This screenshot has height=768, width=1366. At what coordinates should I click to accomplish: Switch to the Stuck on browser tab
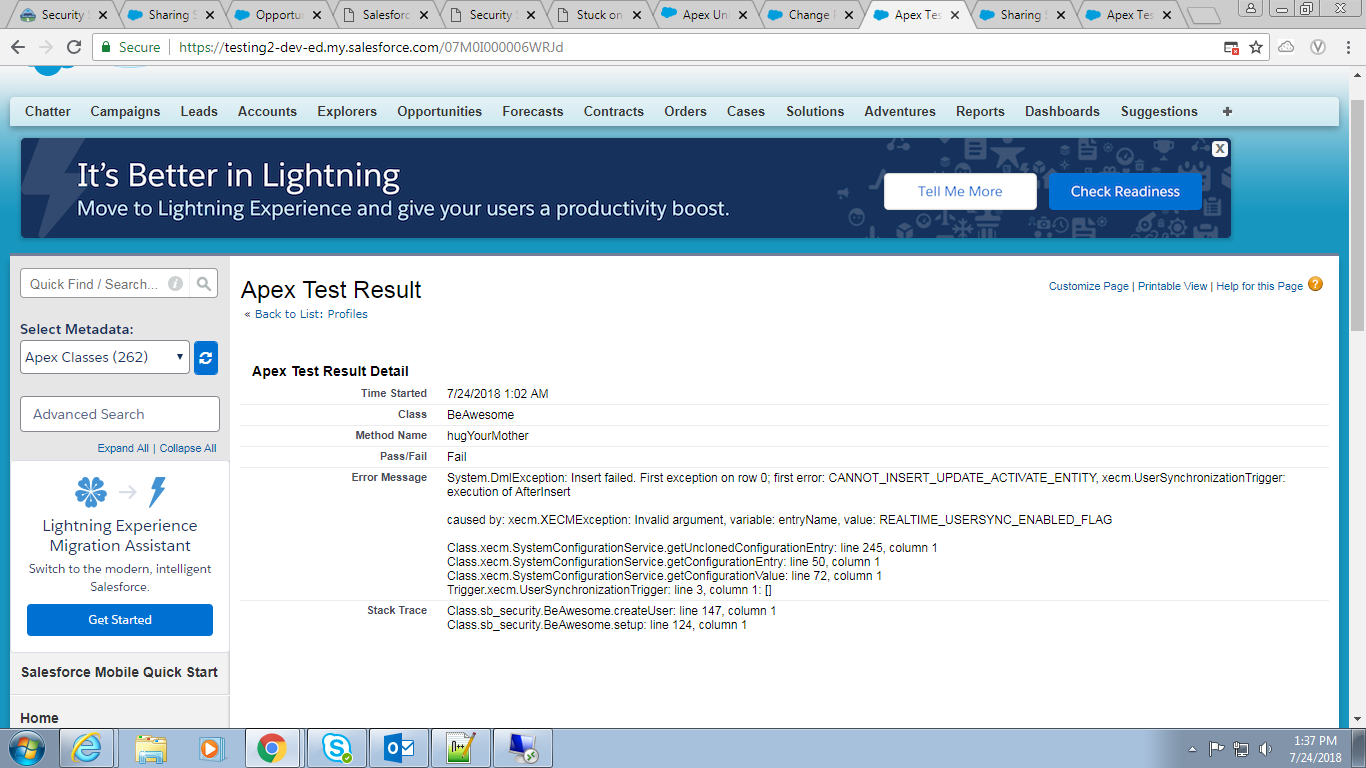[600, 15]
